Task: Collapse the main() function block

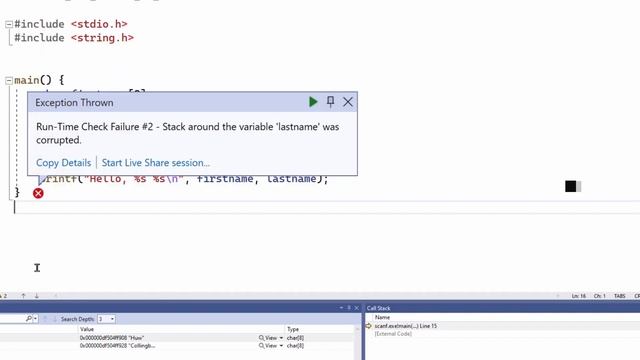Action: [9, 80]
